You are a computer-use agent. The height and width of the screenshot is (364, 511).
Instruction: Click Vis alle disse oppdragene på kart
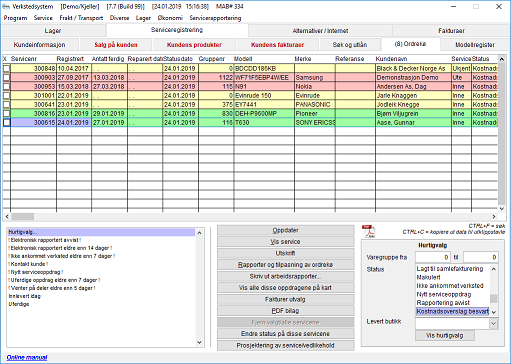285,288
